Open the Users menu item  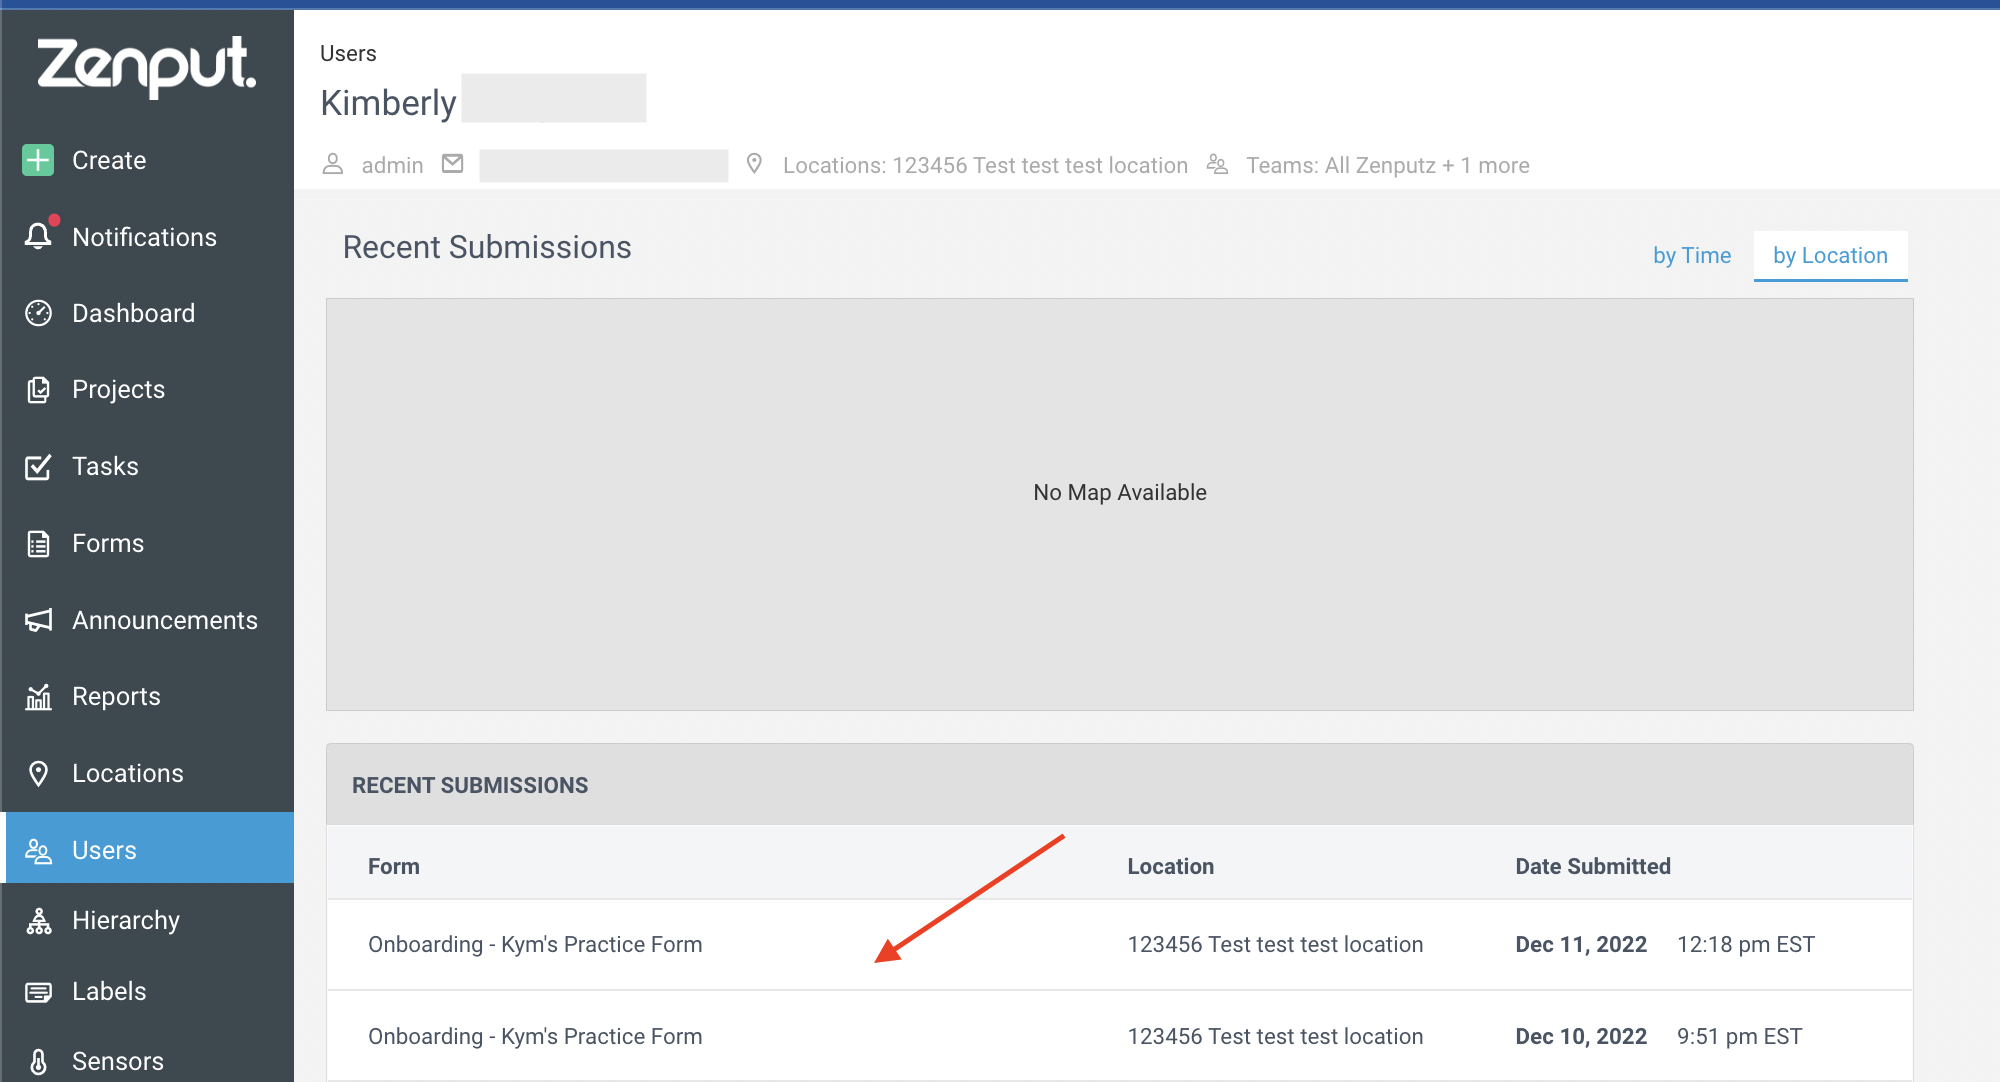point(150,848)
